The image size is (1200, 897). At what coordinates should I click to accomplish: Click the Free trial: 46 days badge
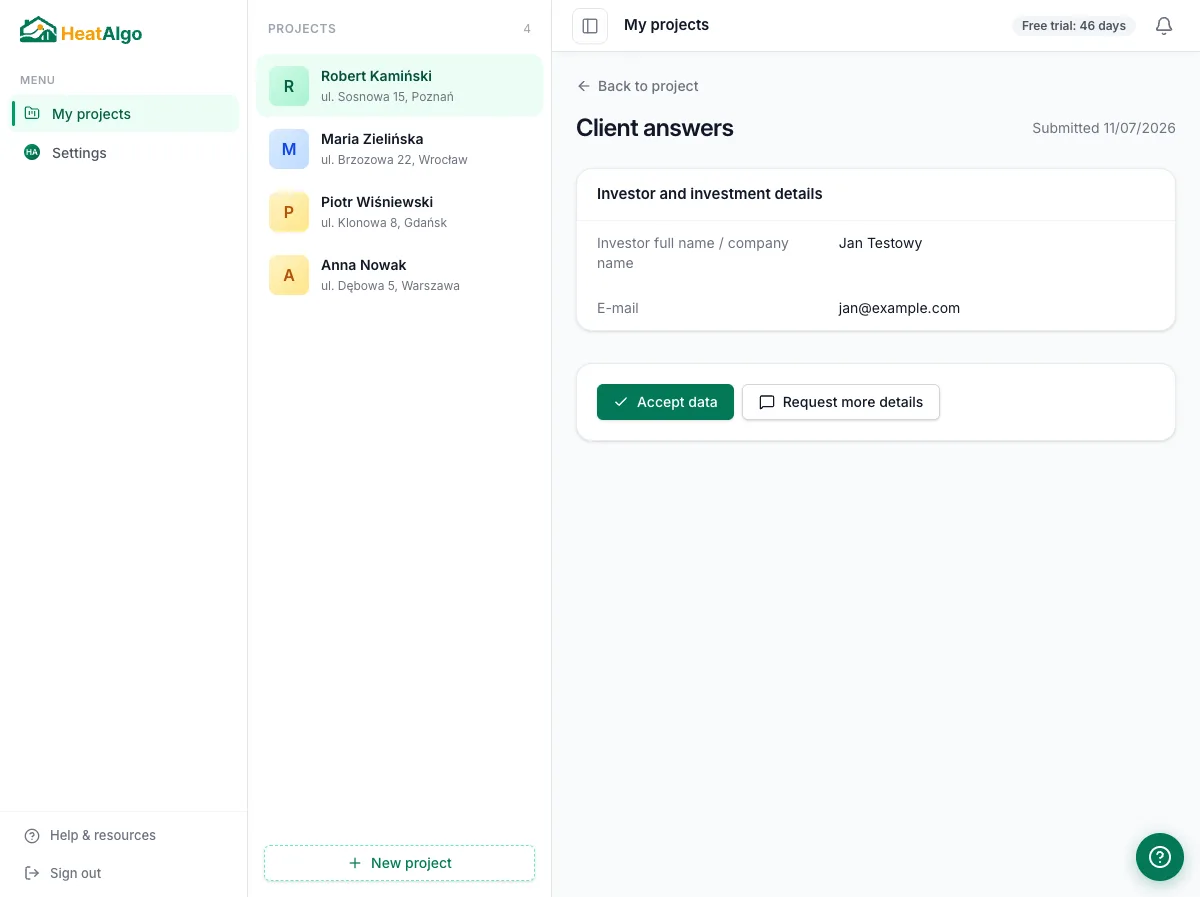click(1074, 26)
